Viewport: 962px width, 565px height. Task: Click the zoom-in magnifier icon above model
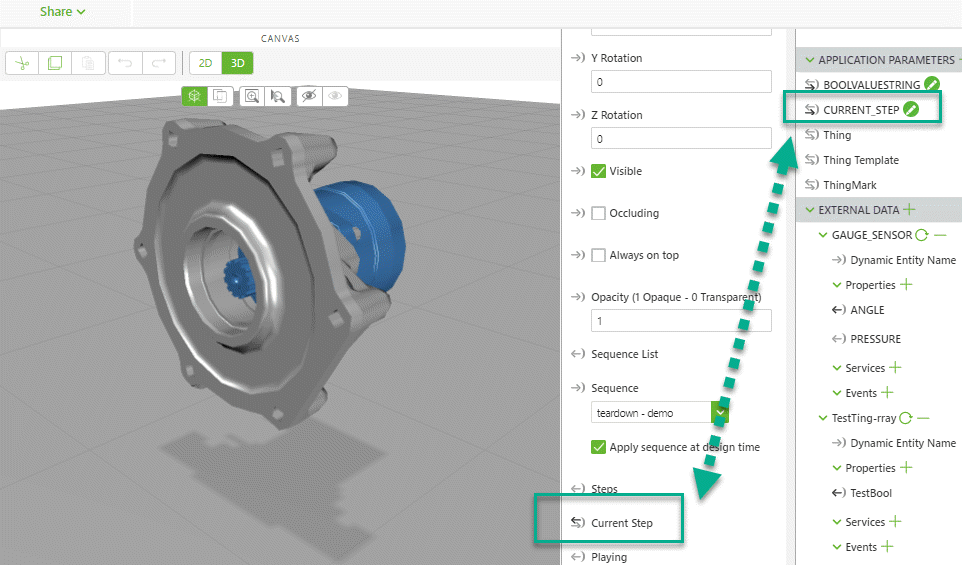(x=251, y=96)
